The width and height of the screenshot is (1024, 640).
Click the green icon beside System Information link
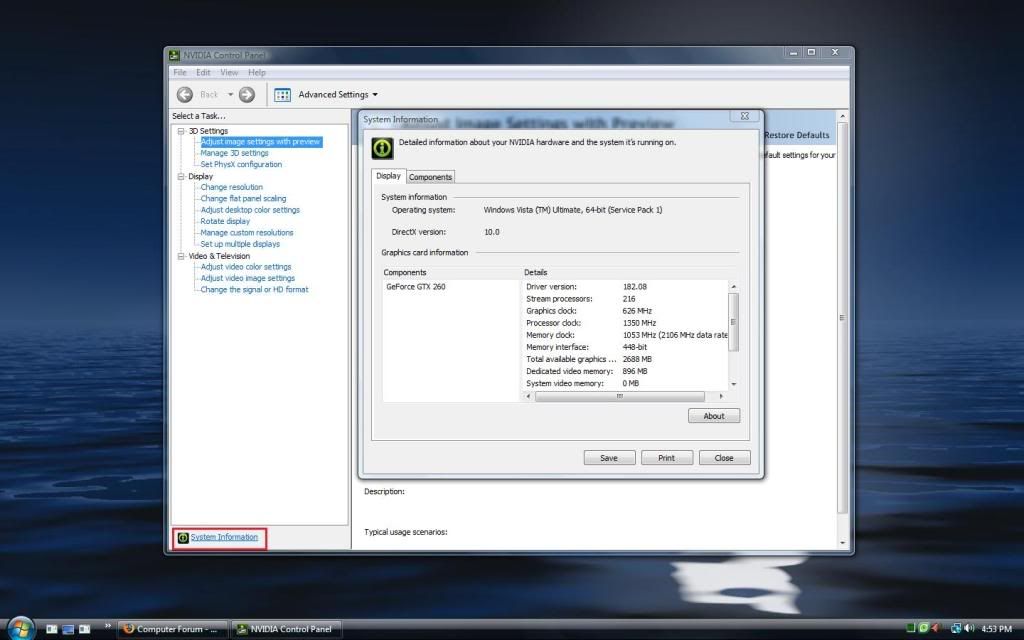click(x=183, y=538)
